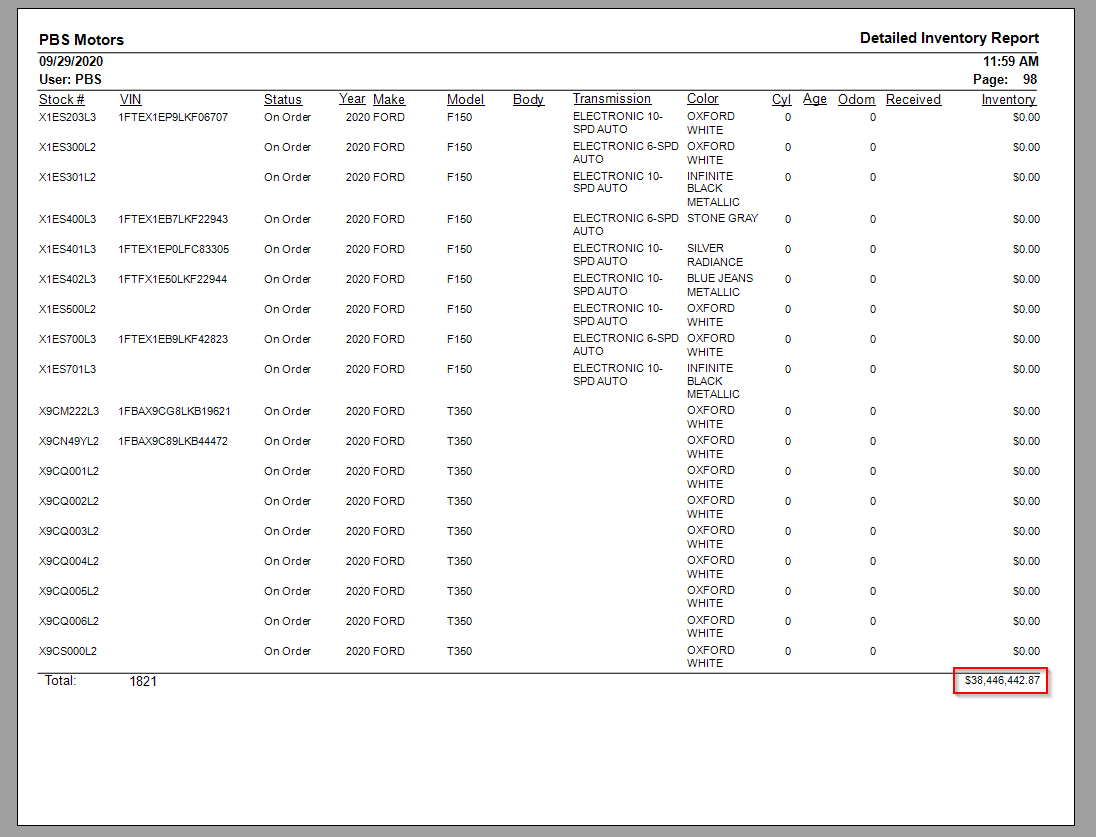Click the Stock # column header
The height and width of the screenshot is (837, 1096).
62,99
